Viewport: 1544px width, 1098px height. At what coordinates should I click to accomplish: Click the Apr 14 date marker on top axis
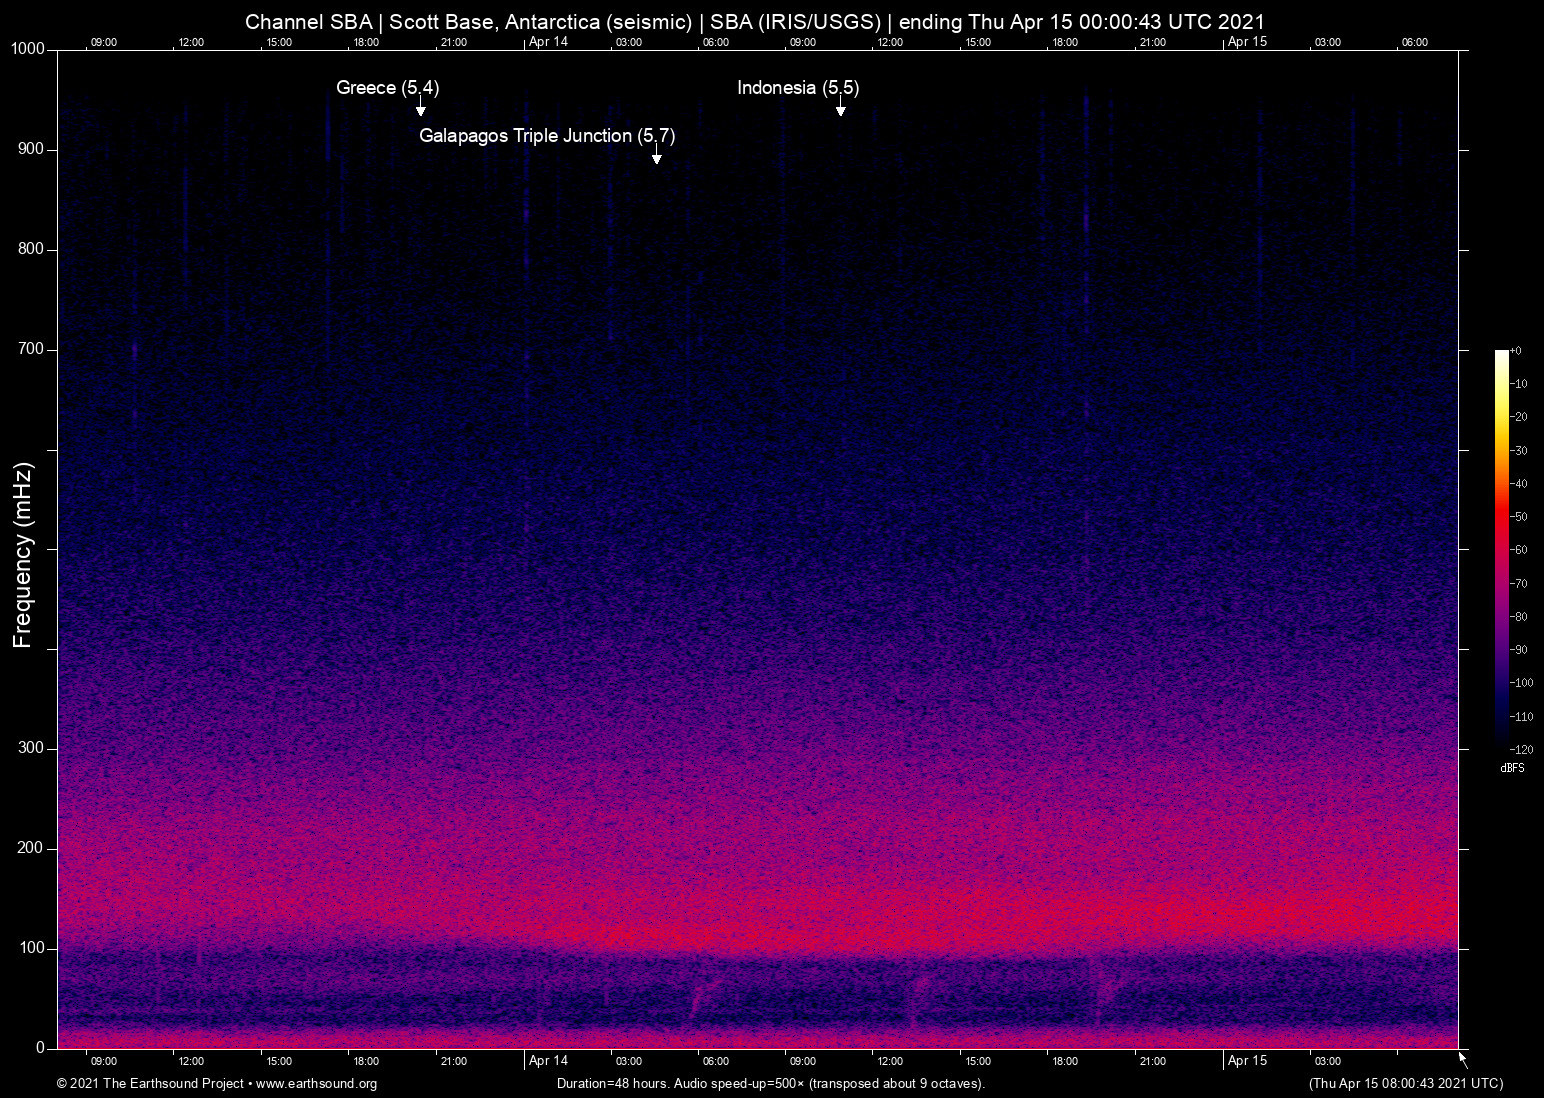(x=548, y=42)
